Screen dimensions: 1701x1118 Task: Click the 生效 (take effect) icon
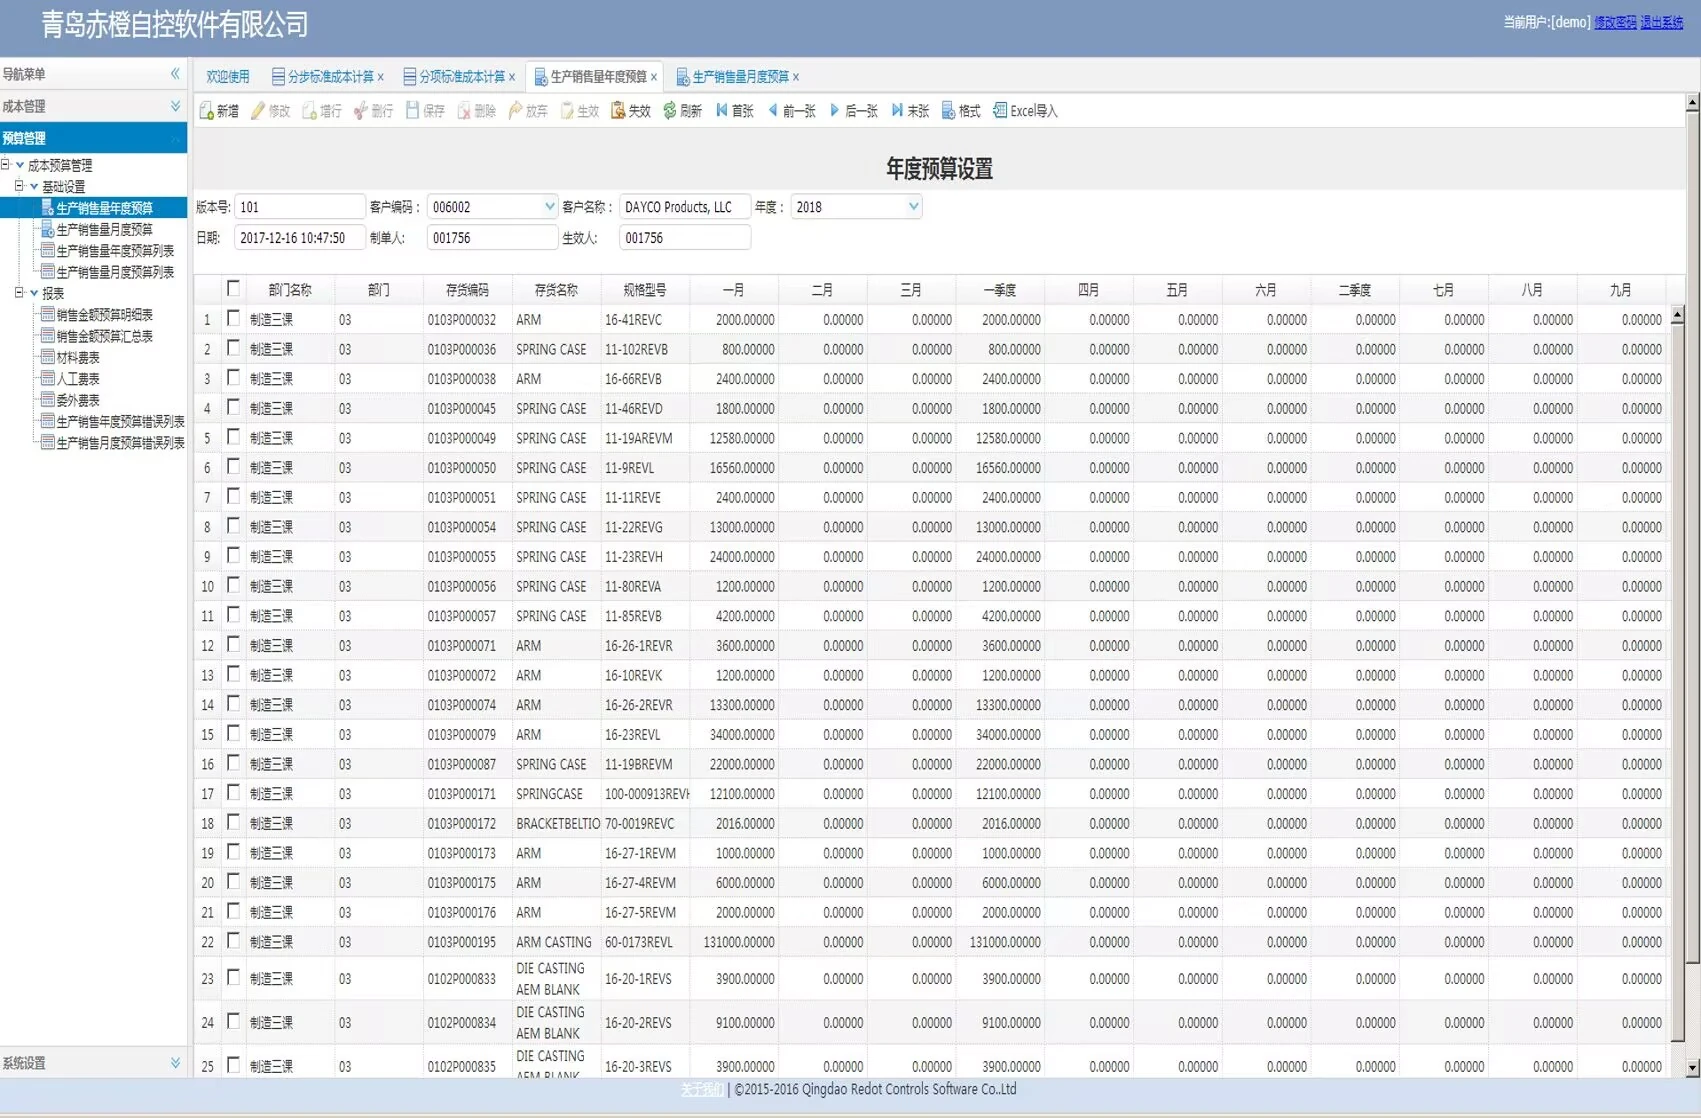pyautogui.click(x=567, y=110)
